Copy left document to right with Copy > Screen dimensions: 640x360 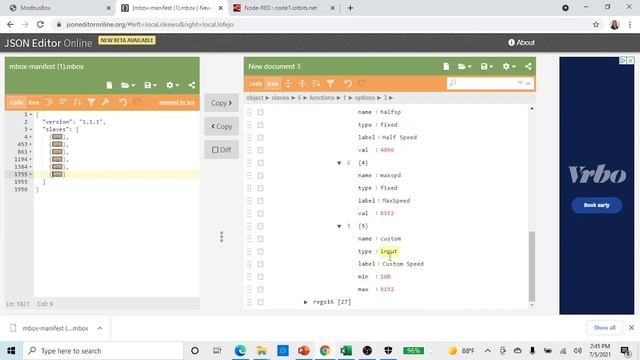[x=221, y=103]
